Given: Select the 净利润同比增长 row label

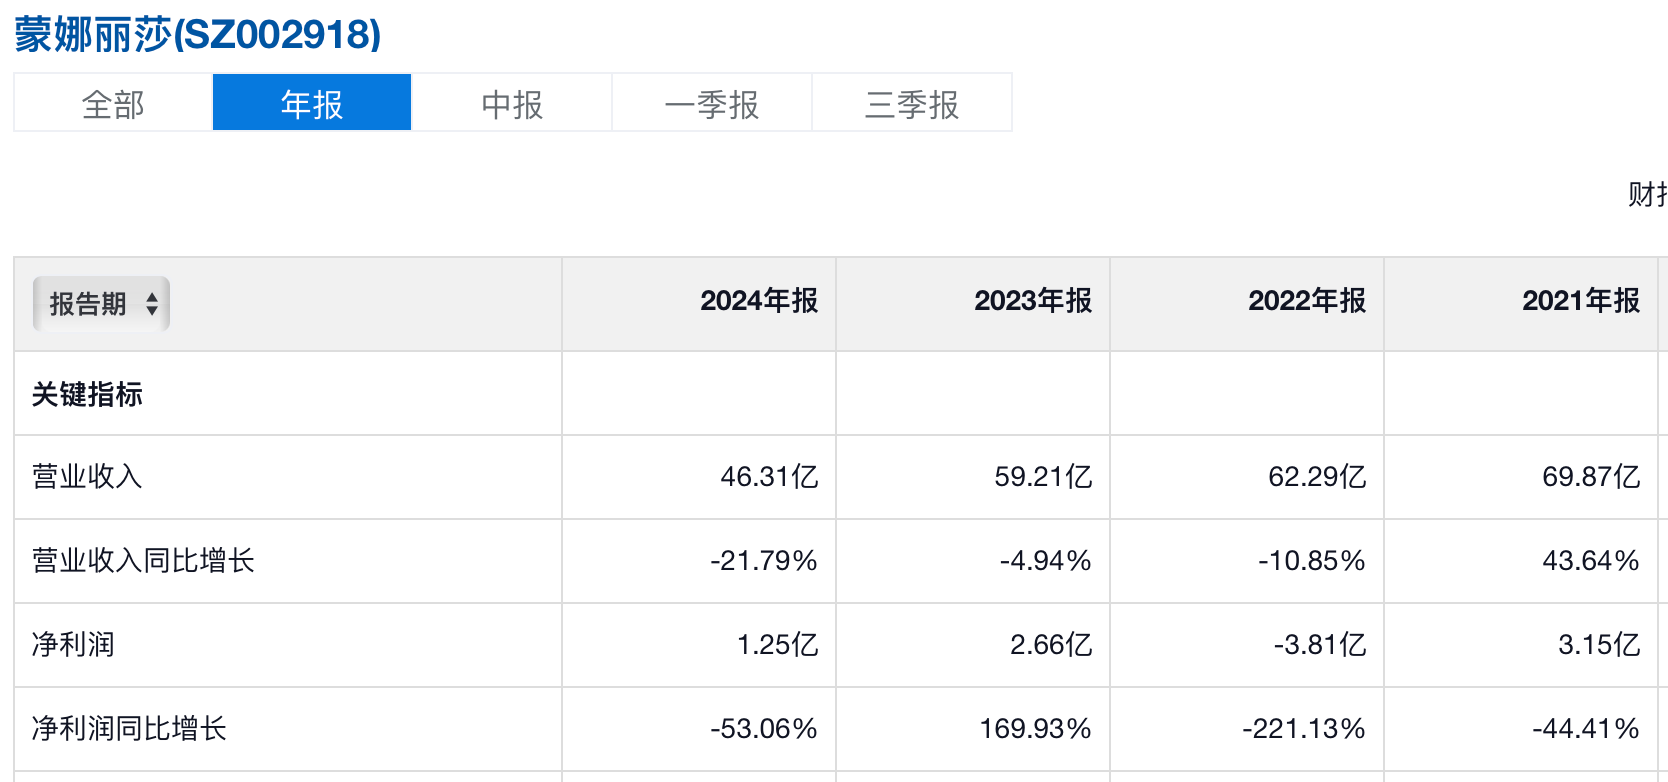Looking at the screenshot, I should (x=129, y=729).
